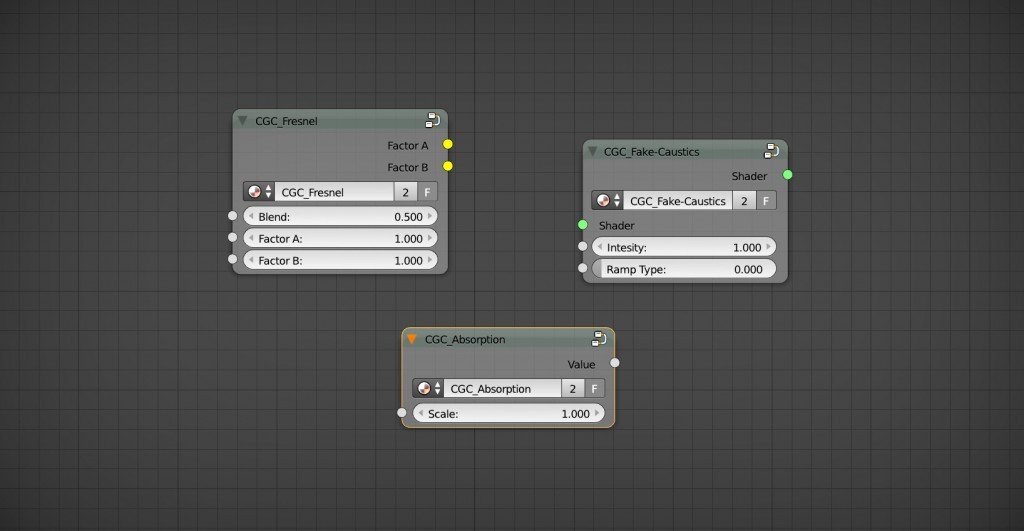The width and height of the screenshot is (1024, 531).
Task: Decrease Intesity with its left arrow
Action: (x=600, y=247)
